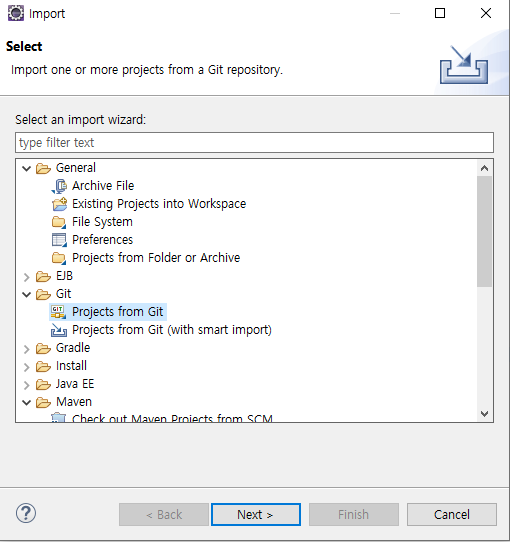Screen dimensions: 510x542
Task: Select the Gradle label
Action: click(73, 348)
